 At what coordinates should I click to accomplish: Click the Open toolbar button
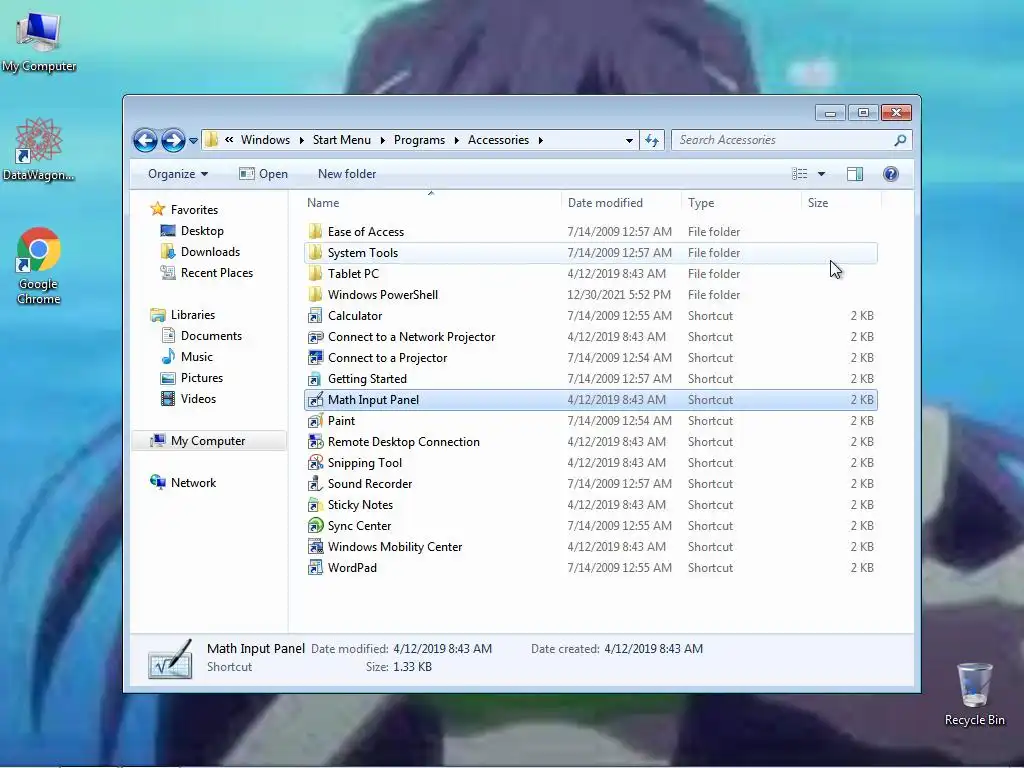point(263,174)
